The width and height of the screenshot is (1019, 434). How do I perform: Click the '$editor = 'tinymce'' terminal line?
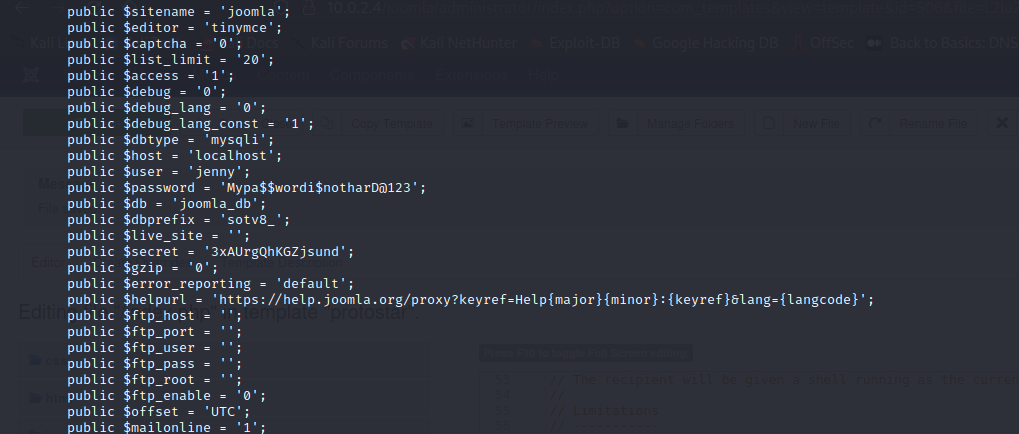click(175, 28)
